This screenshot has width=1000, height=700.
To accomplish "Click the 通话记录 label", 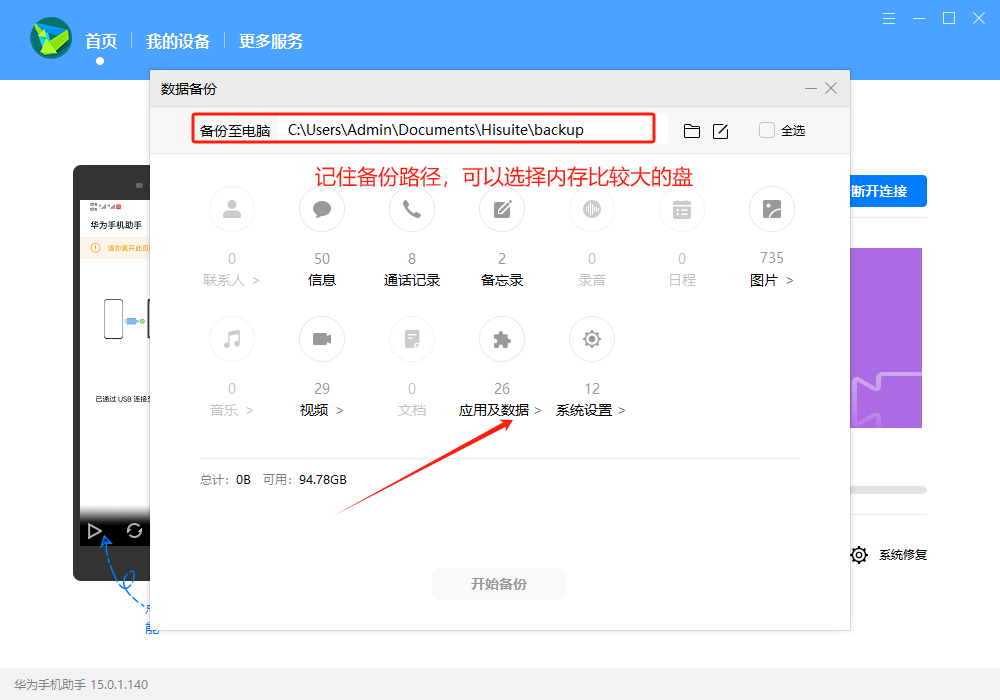I will pyautogui.click(x=412, y=281).
